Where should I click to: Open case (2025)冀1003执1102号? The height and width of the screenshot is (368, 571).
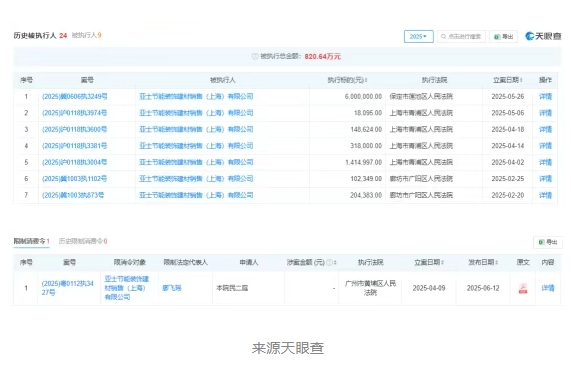75,179
